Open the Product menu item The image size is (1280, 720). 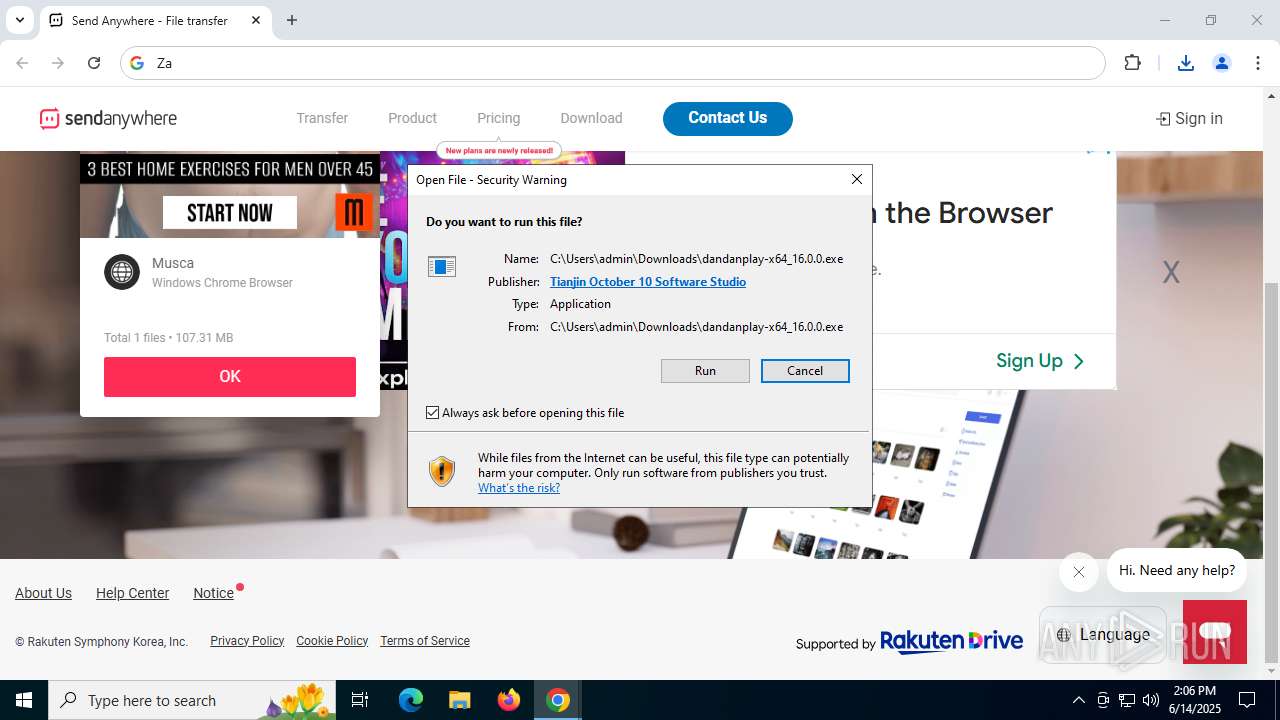tap(412, 118)
